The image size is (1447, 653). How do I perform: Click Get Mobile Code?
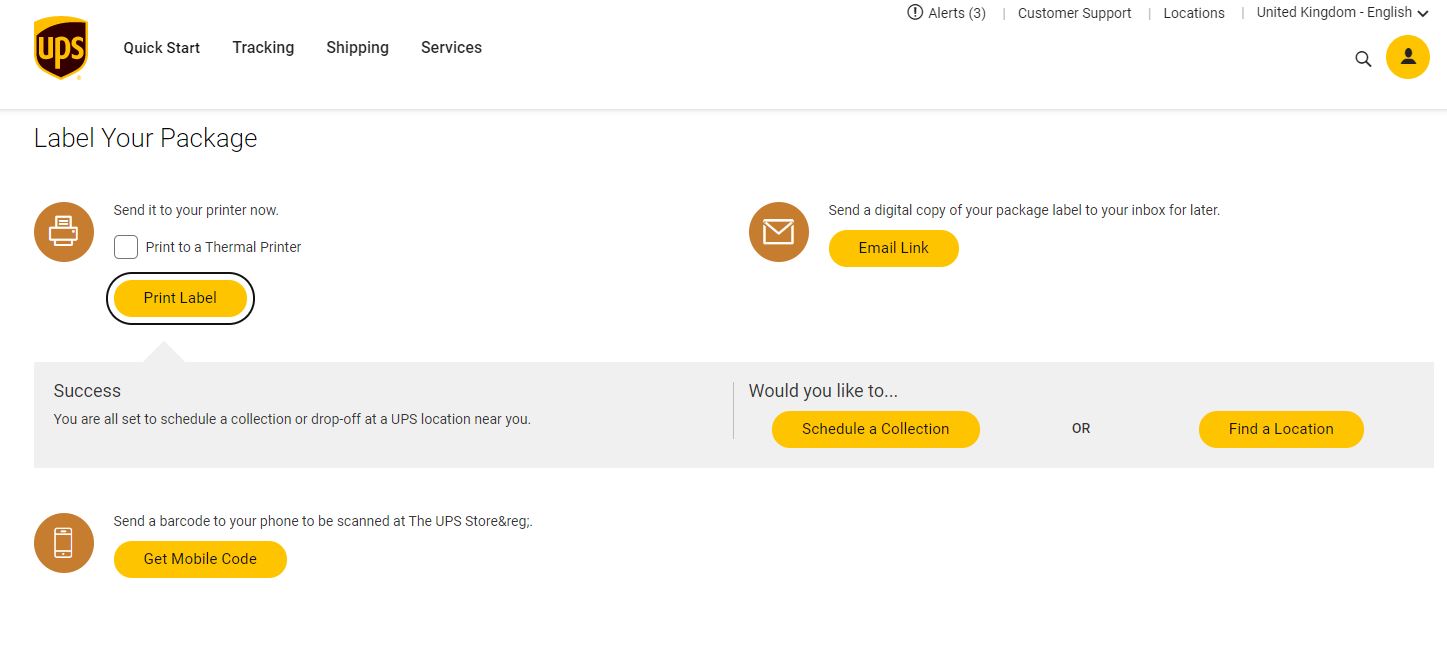coord(200,559)
